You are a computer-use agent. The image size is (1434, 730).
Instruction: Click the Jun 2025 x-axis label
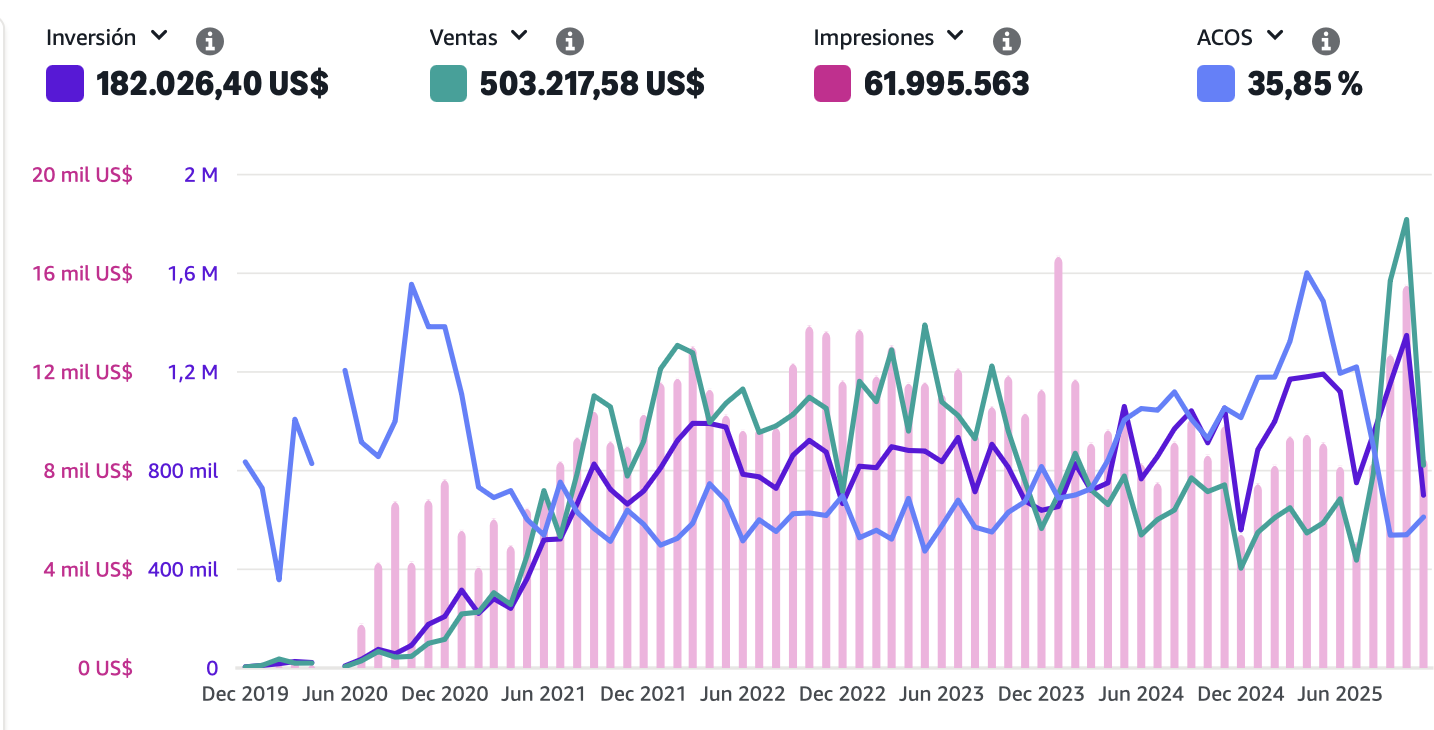pyautogui.click(x=1340, y=694)
